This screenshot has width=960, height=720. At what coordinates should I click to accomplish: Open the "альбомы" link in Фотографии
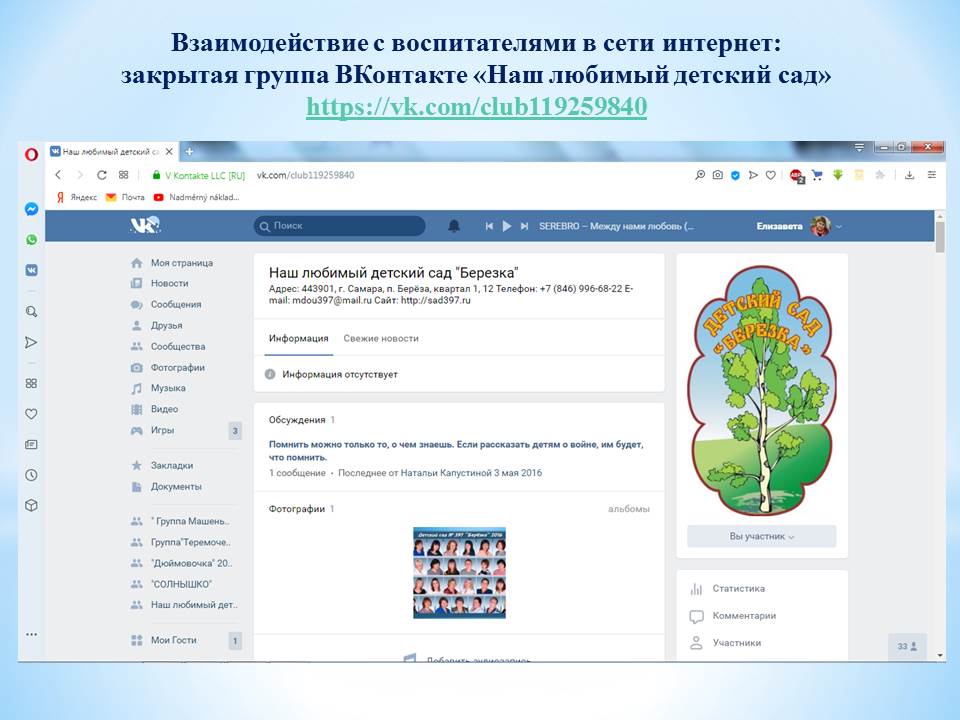coord(628,509)
